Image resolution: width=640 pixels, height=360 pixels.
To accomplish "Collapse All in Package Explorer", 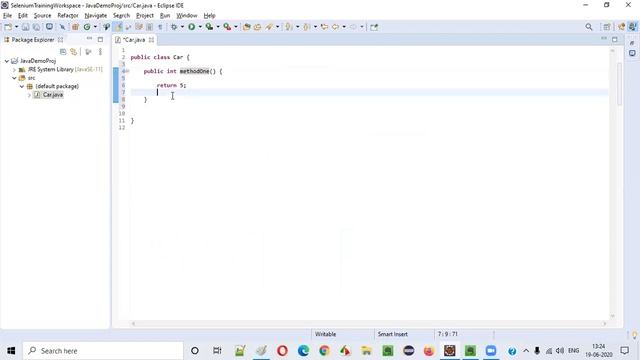I will coord(63,52).
